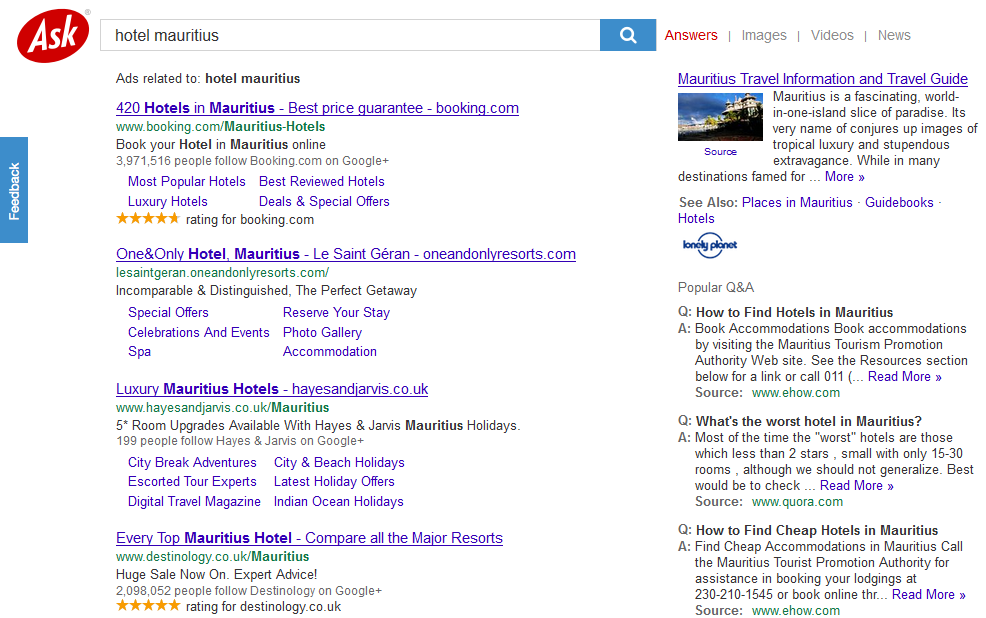Open www.quora.com source link
Viewport: 986px width, 618px height.
[x=797, y=502]
